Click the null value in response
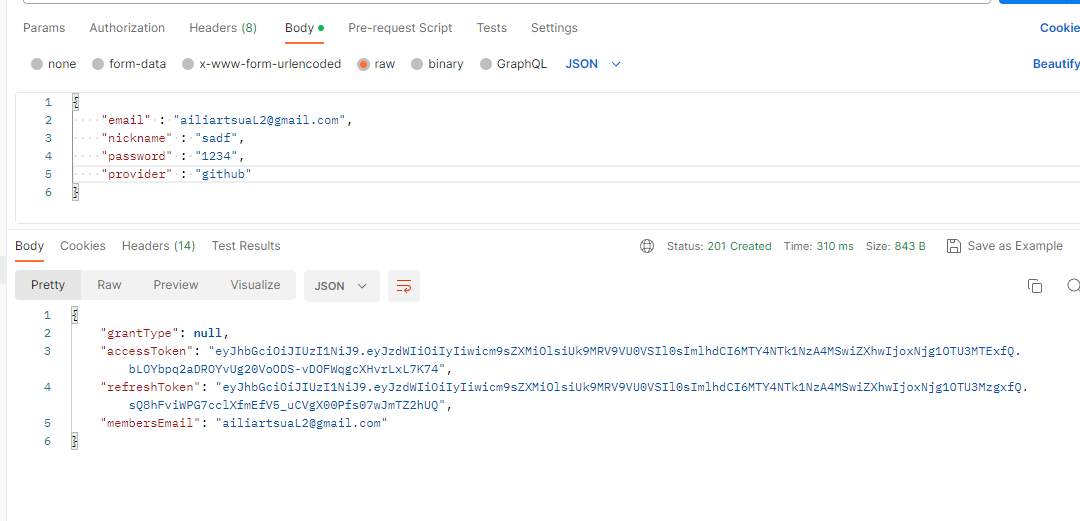This screenshot has height=521, width=1080. [208, 334]
